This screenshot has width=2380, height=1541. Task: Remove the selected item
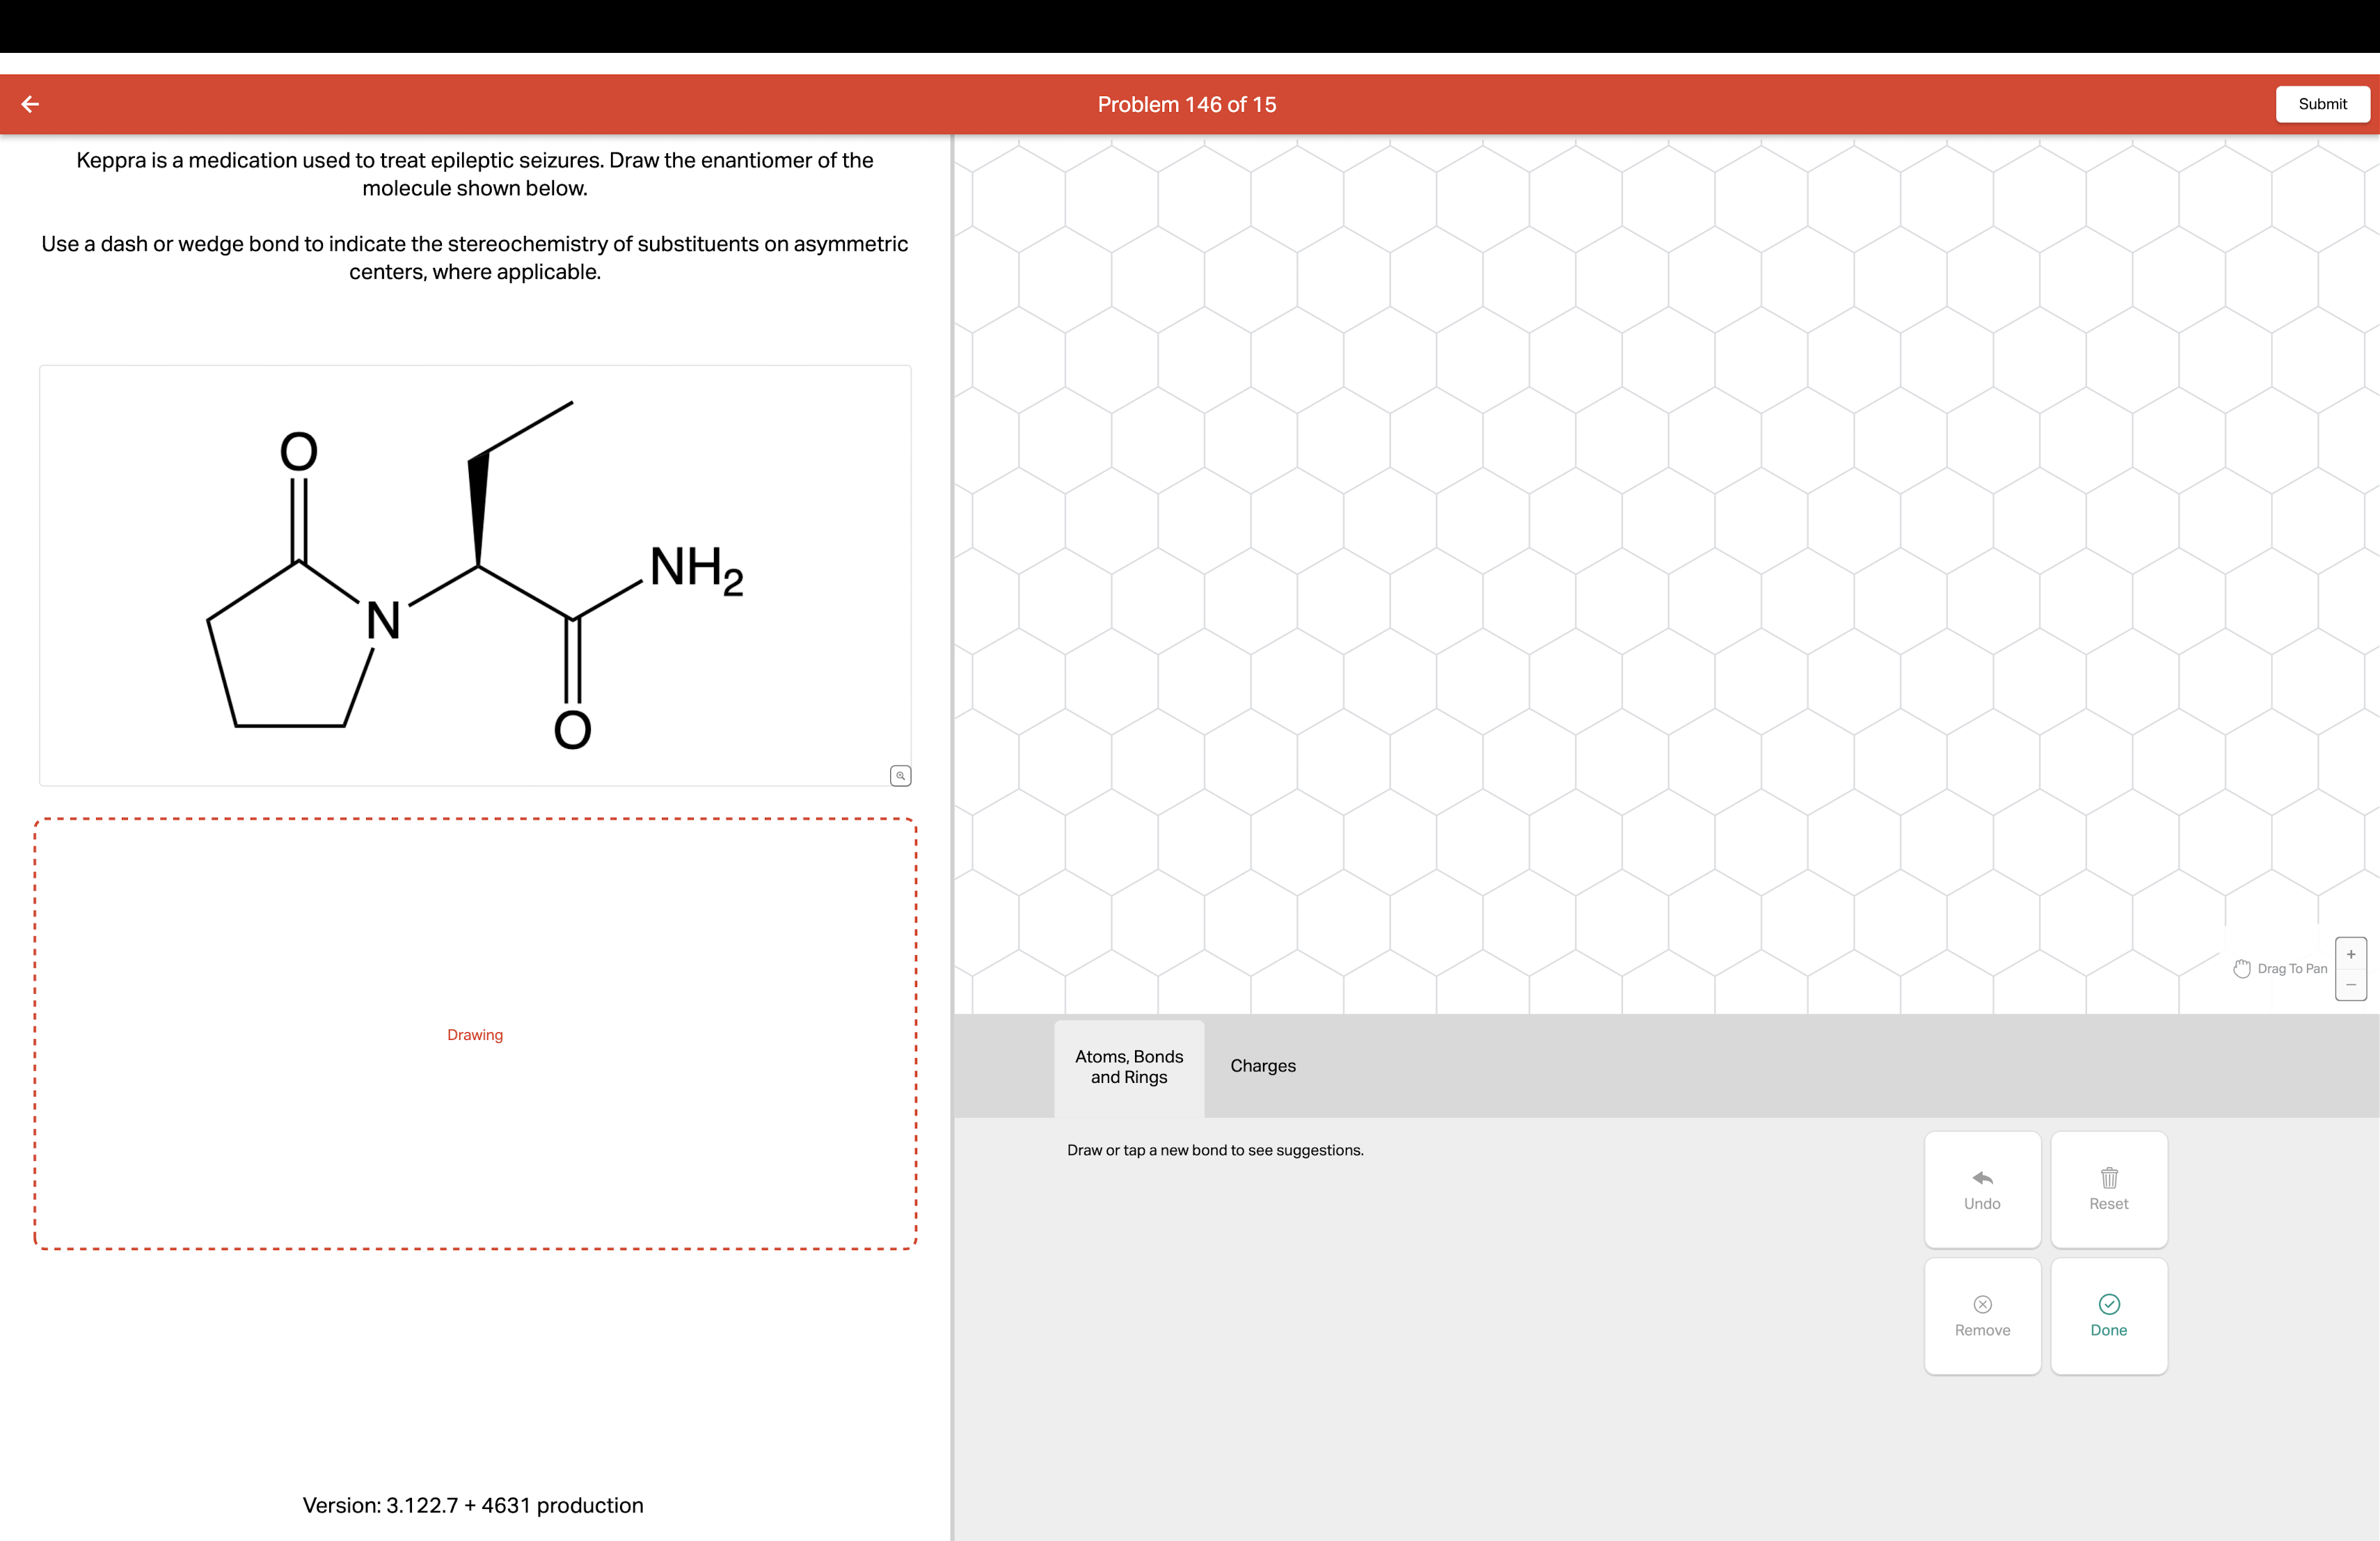point(1982,1316)
